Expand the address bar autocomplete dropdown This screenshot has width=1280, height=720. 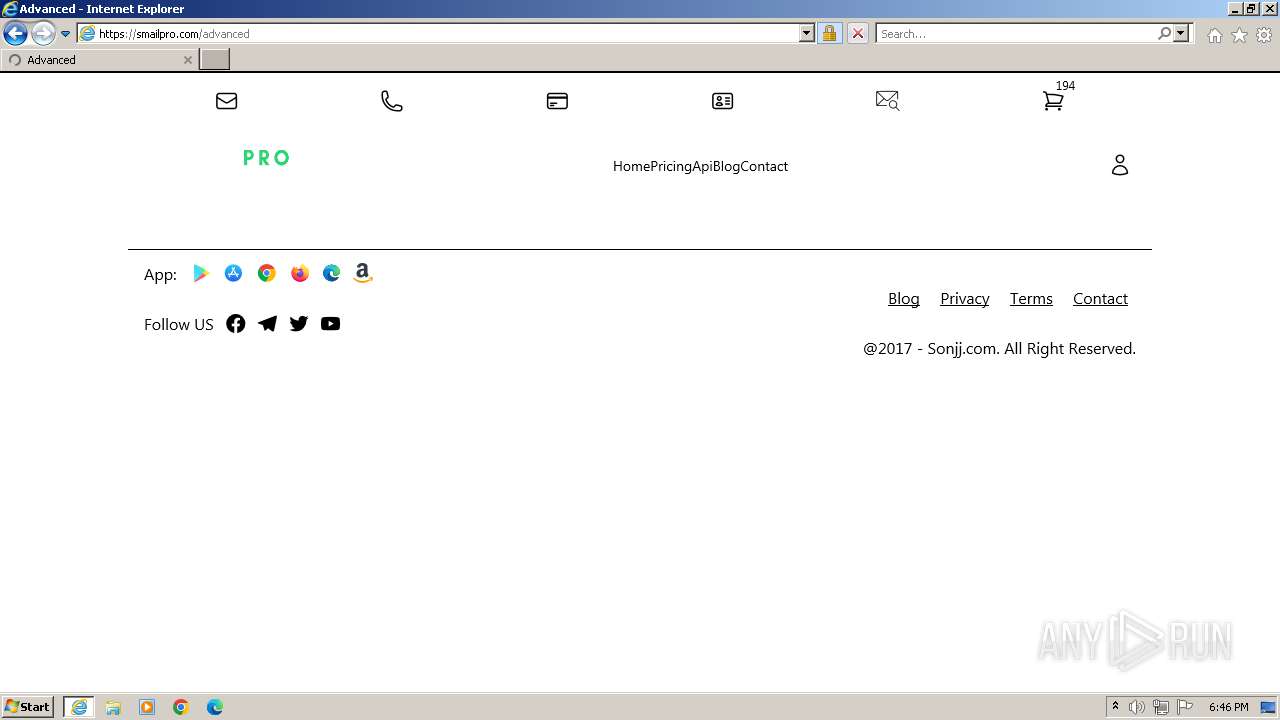[x=807, y=33]
